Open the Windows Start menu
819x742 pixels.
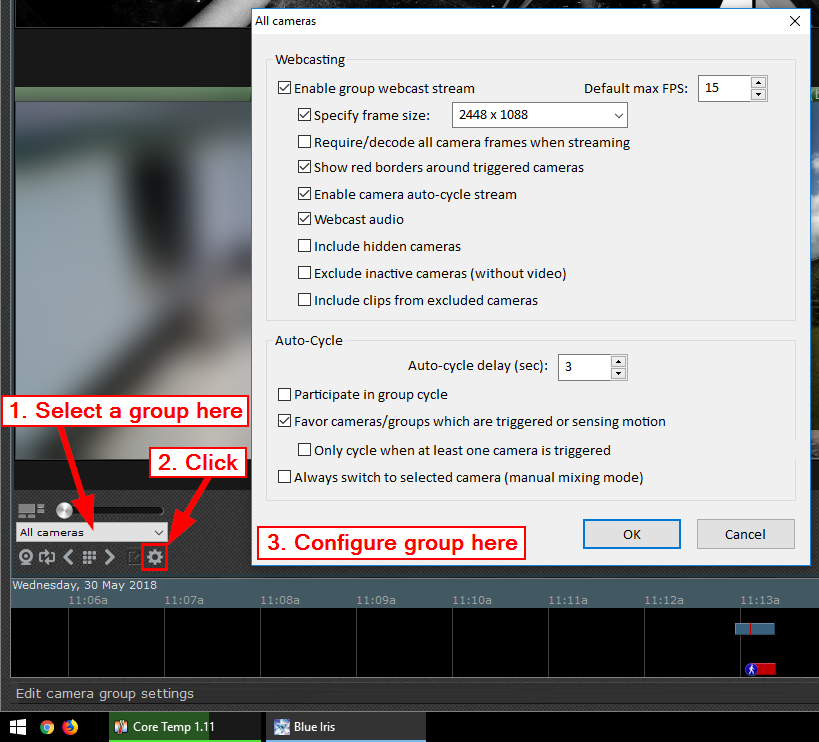tap(18, 727)
